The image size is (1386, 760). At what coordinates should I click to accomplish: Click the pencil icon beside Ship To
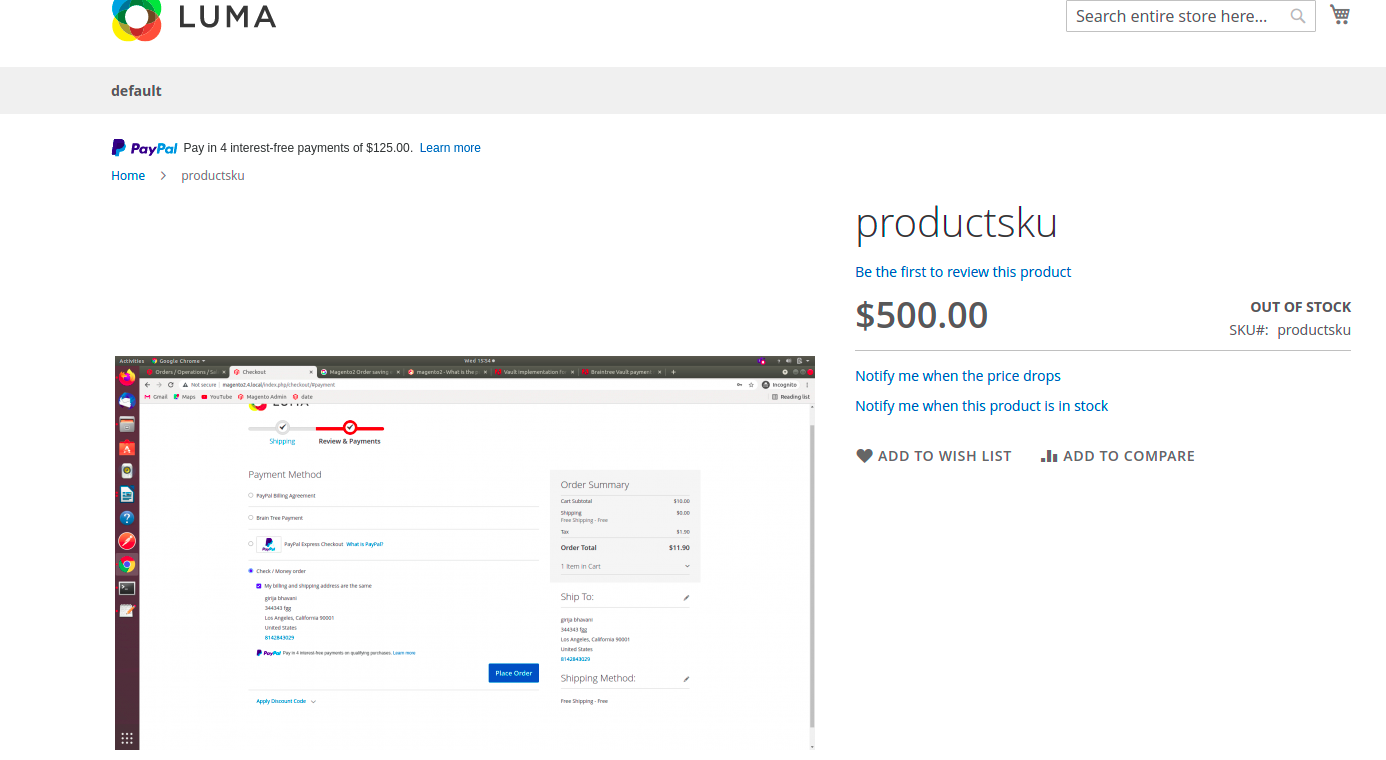pos(686,597)
